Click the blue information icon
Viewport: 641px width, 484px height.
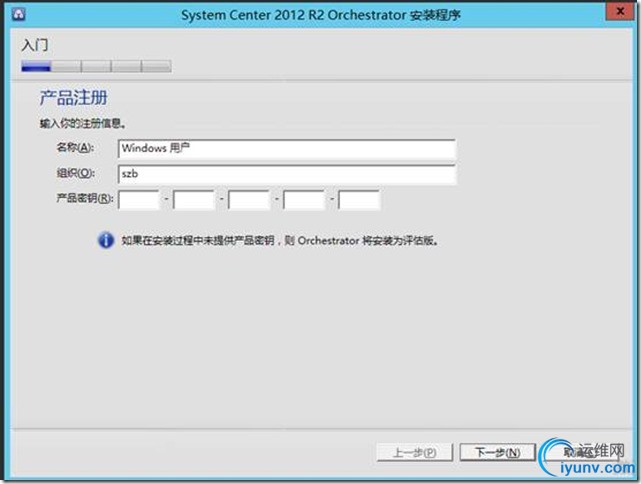[x=106, y=240]
